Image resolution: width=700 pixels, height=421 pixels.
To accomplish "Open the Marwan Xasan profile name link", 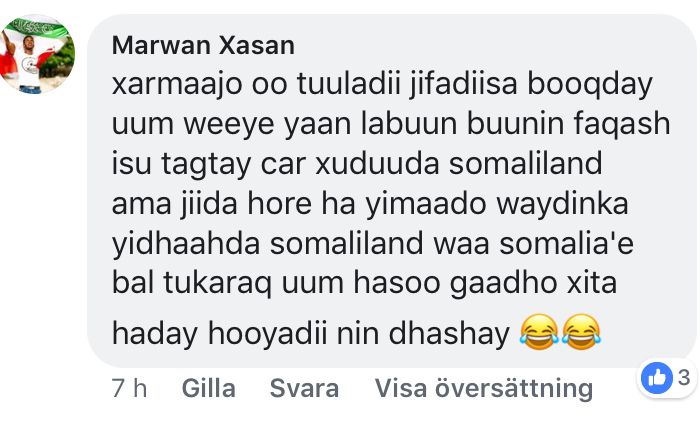I will tap(203, 45).
